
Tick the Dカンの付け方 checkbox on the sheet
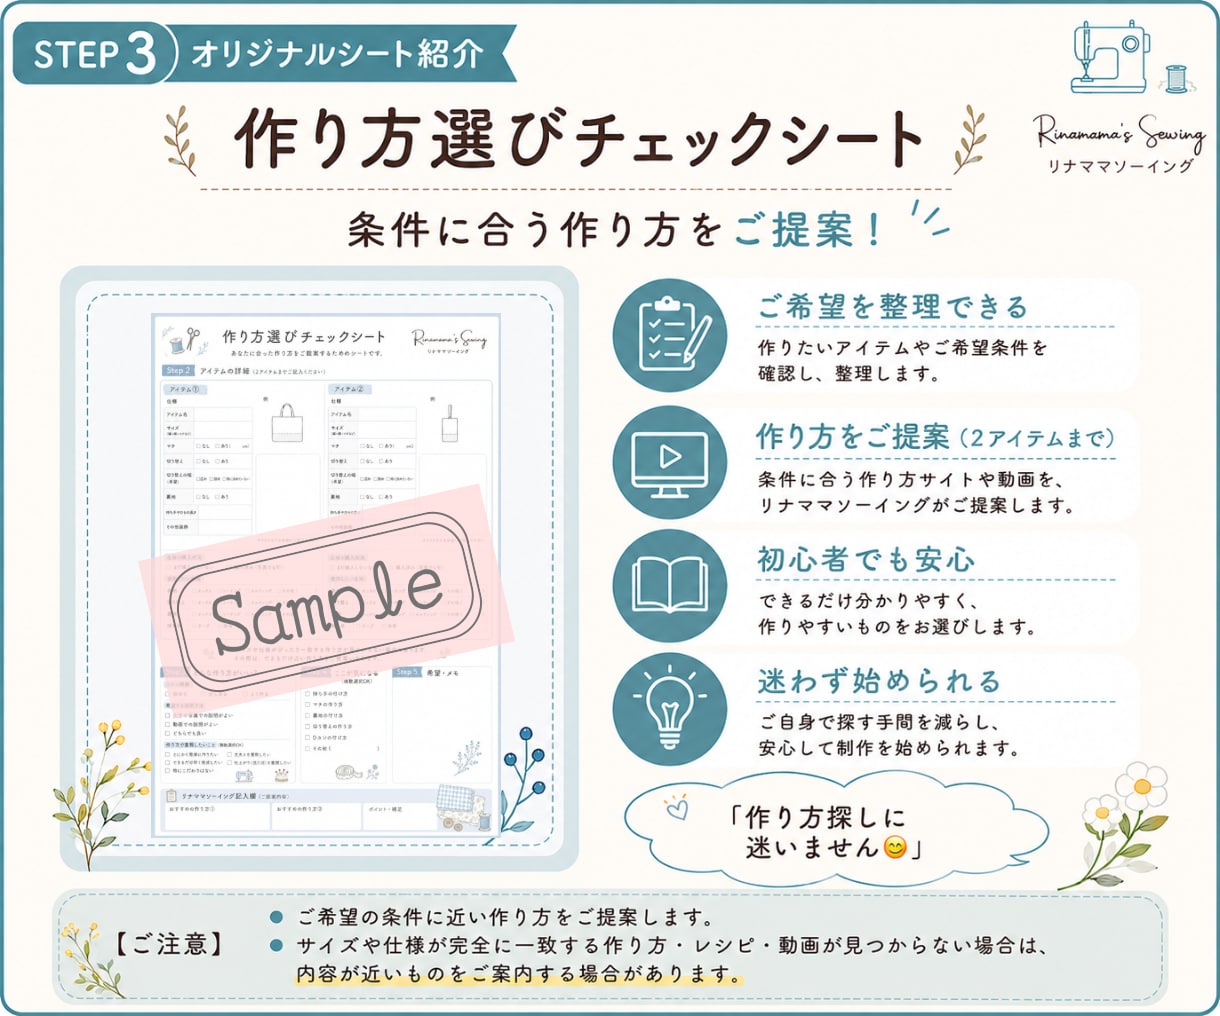[x=307, y=737]
